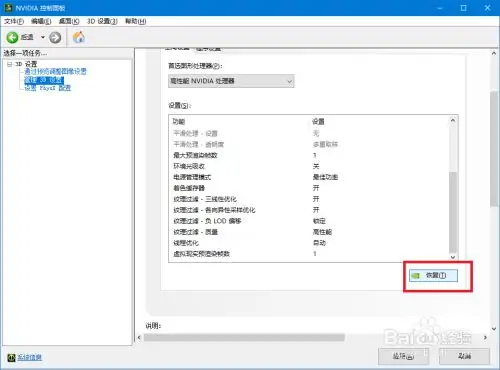Go to the Home page icon

tap(79, 37)
